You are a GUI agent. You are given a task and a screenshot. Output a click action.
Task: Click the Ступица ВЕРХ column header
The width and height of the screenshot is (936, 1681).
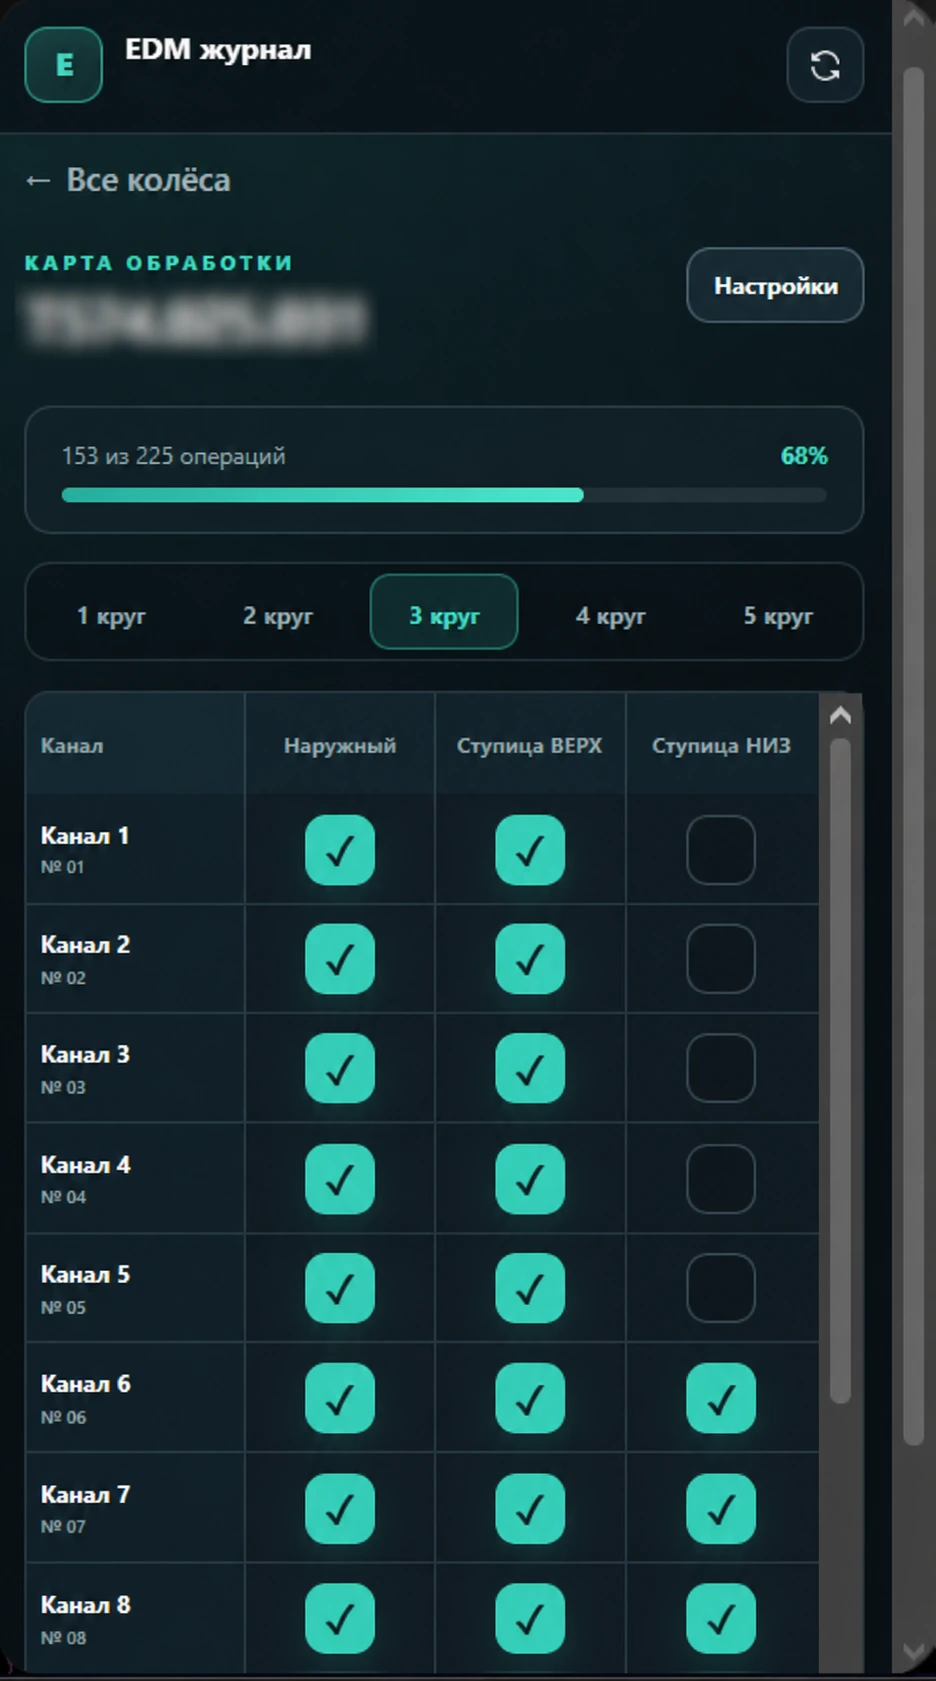coord(530,746)
